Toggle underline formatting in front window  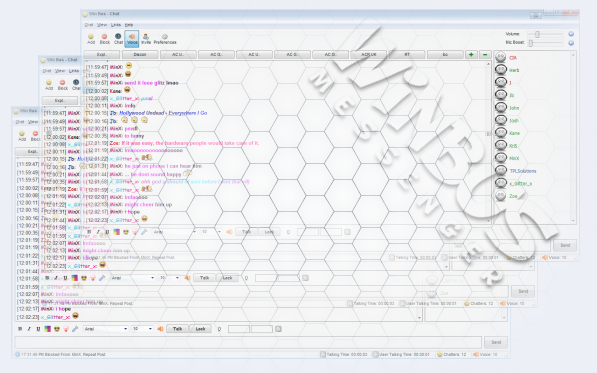point(38,329)
